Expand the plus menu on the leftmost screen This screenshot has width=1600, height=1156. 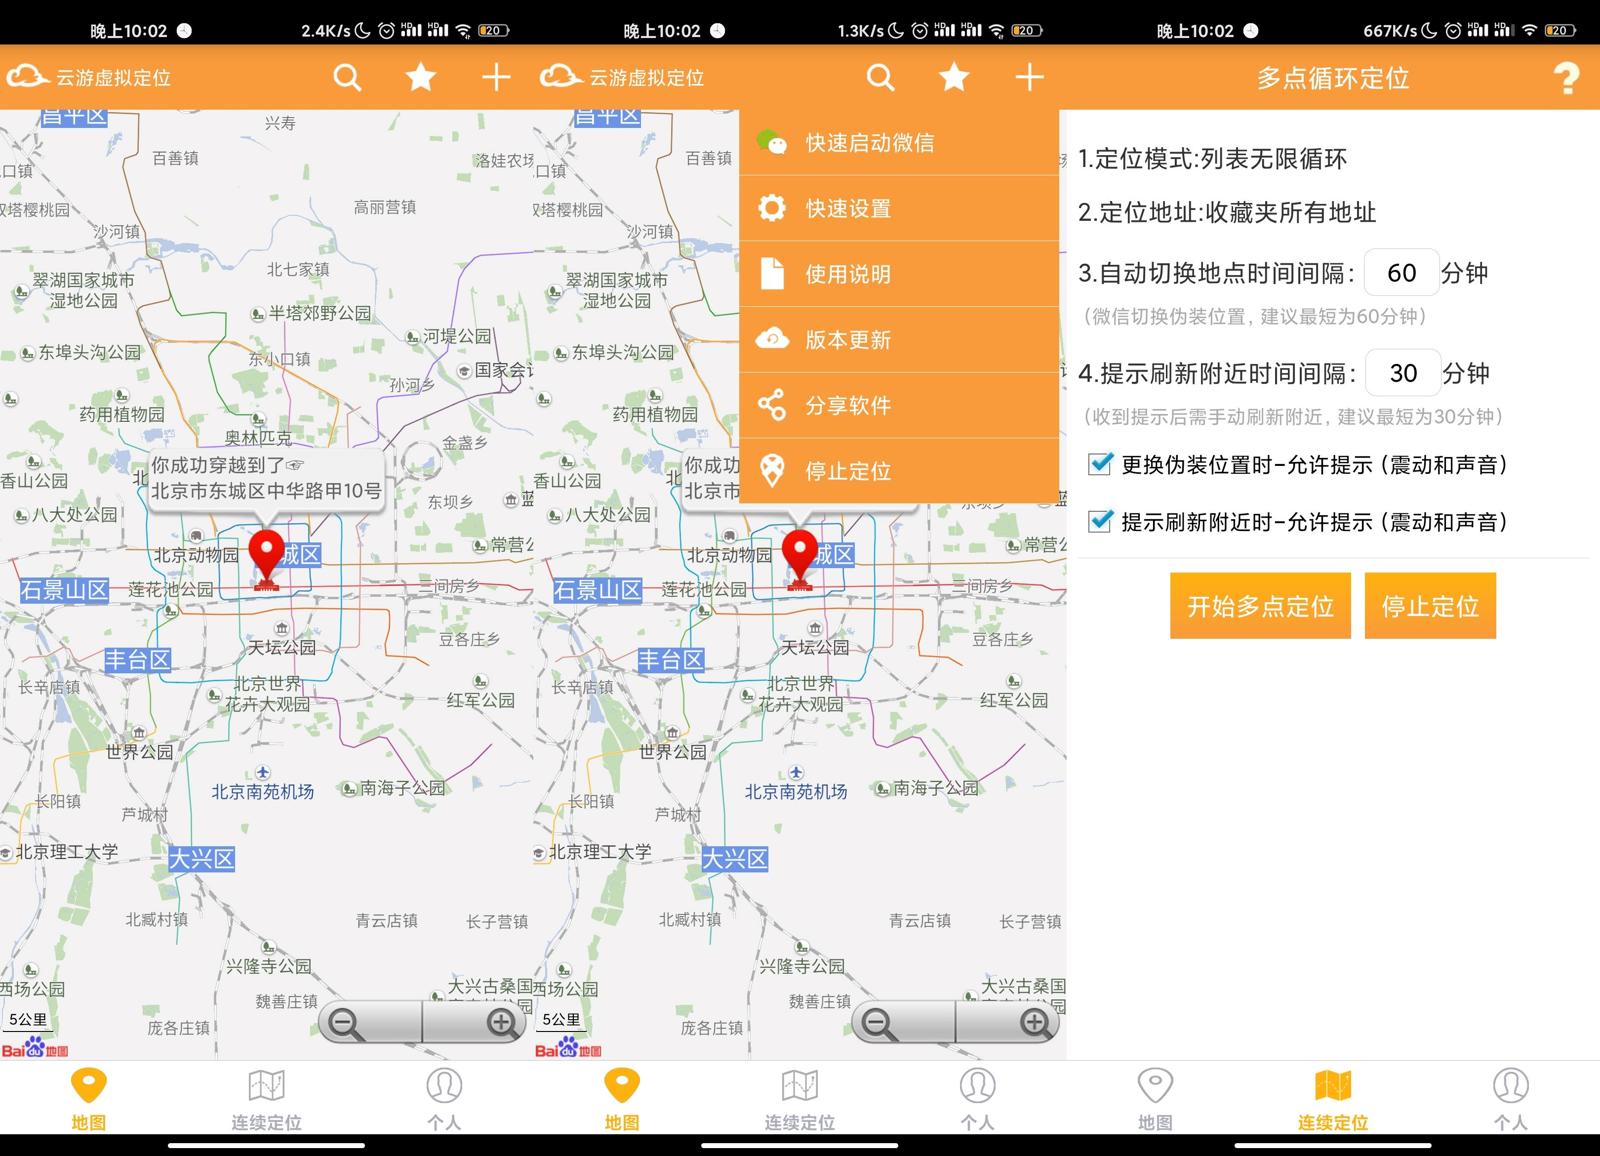click(496, 78)
